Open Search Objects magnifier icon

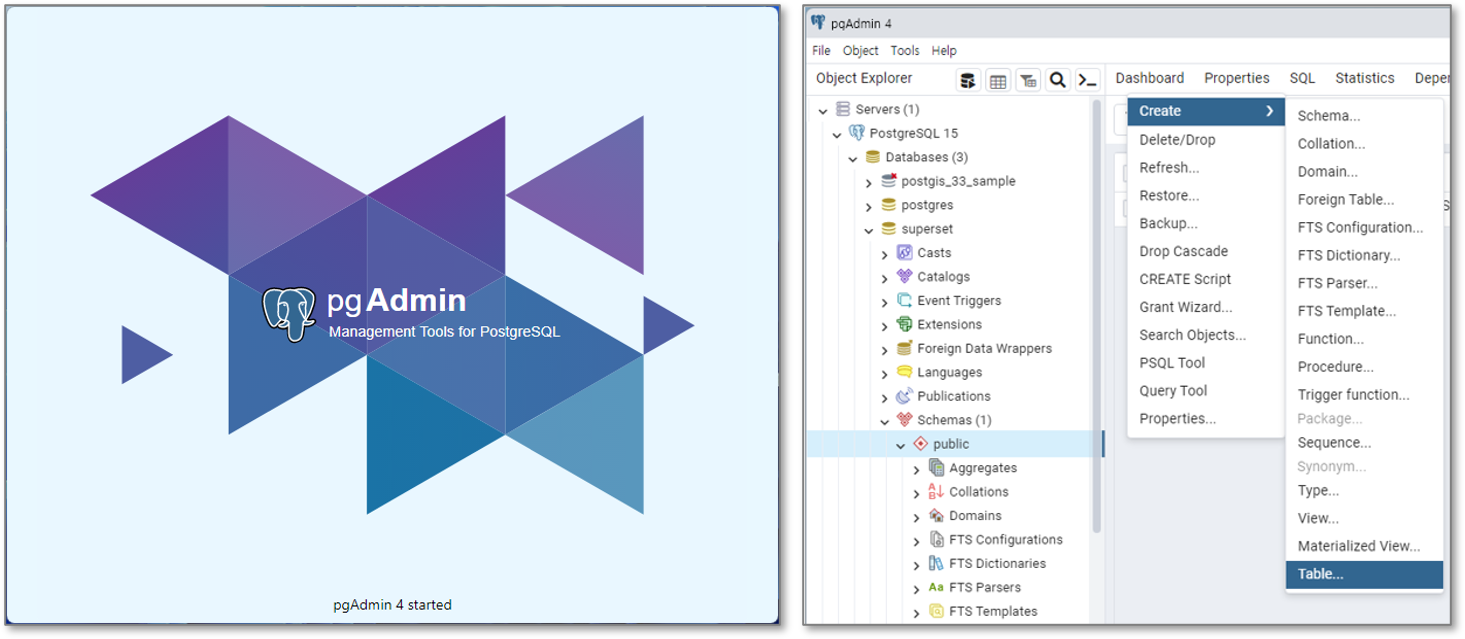click(x=1058, y=81)
